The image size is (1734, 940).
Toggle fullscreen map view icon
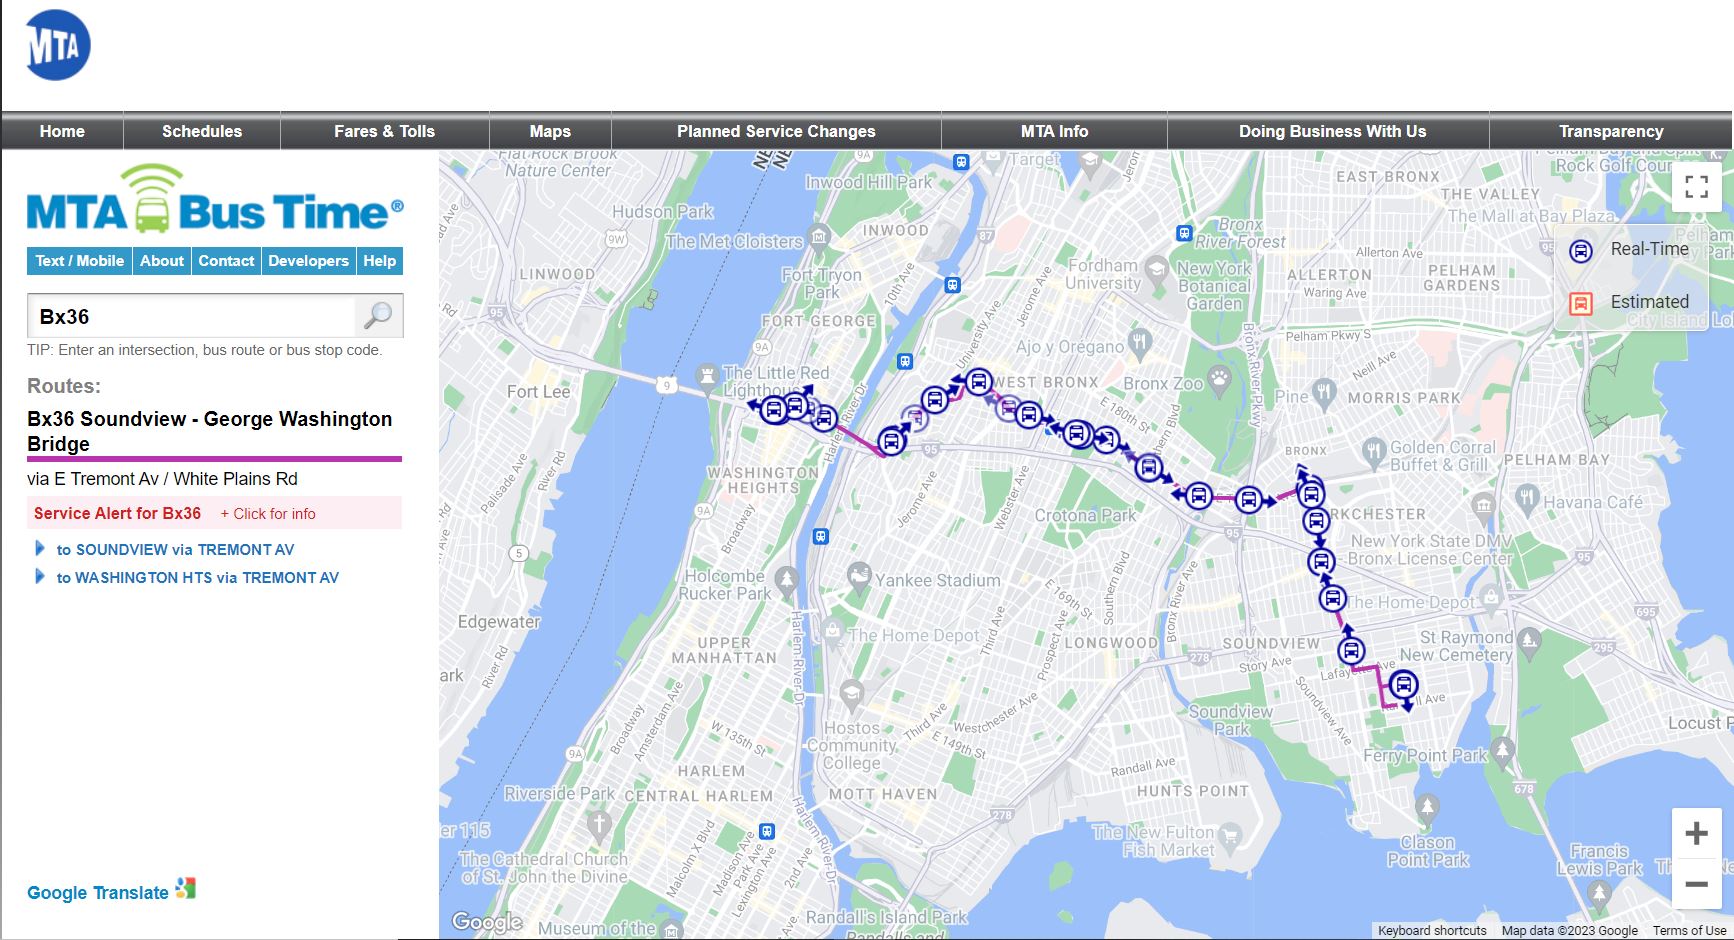coord(1696,187)
